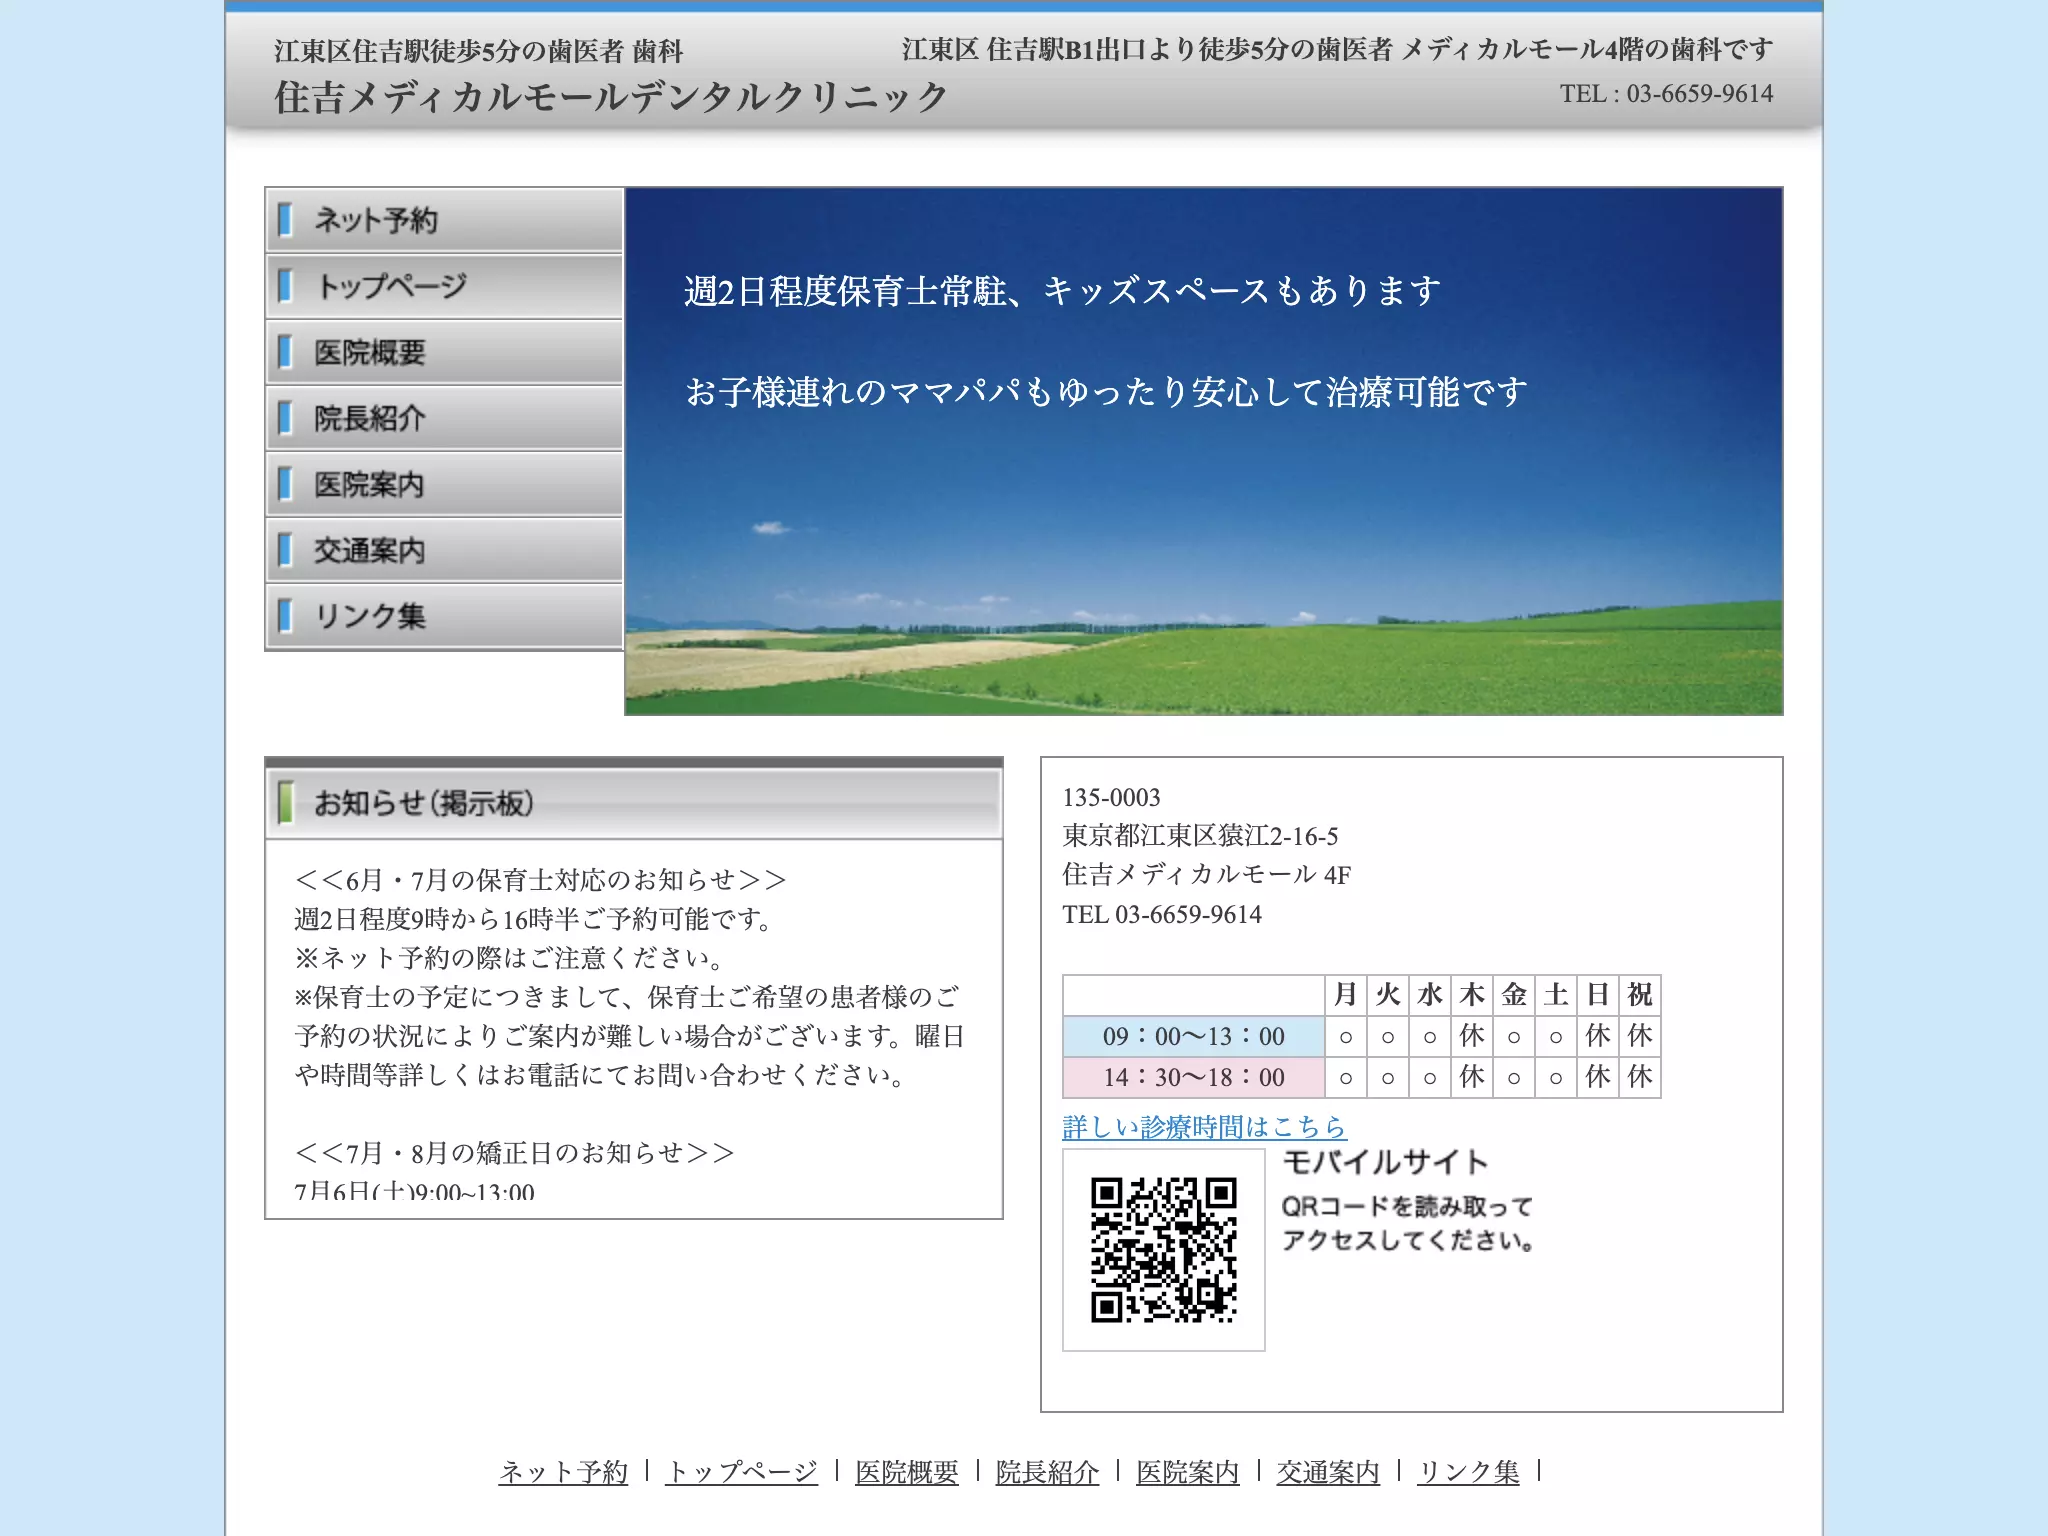This screenshot has width=2048, height=1536.
Task: Open the 院長紹介 footer link
Action: coord(1047,1472)
